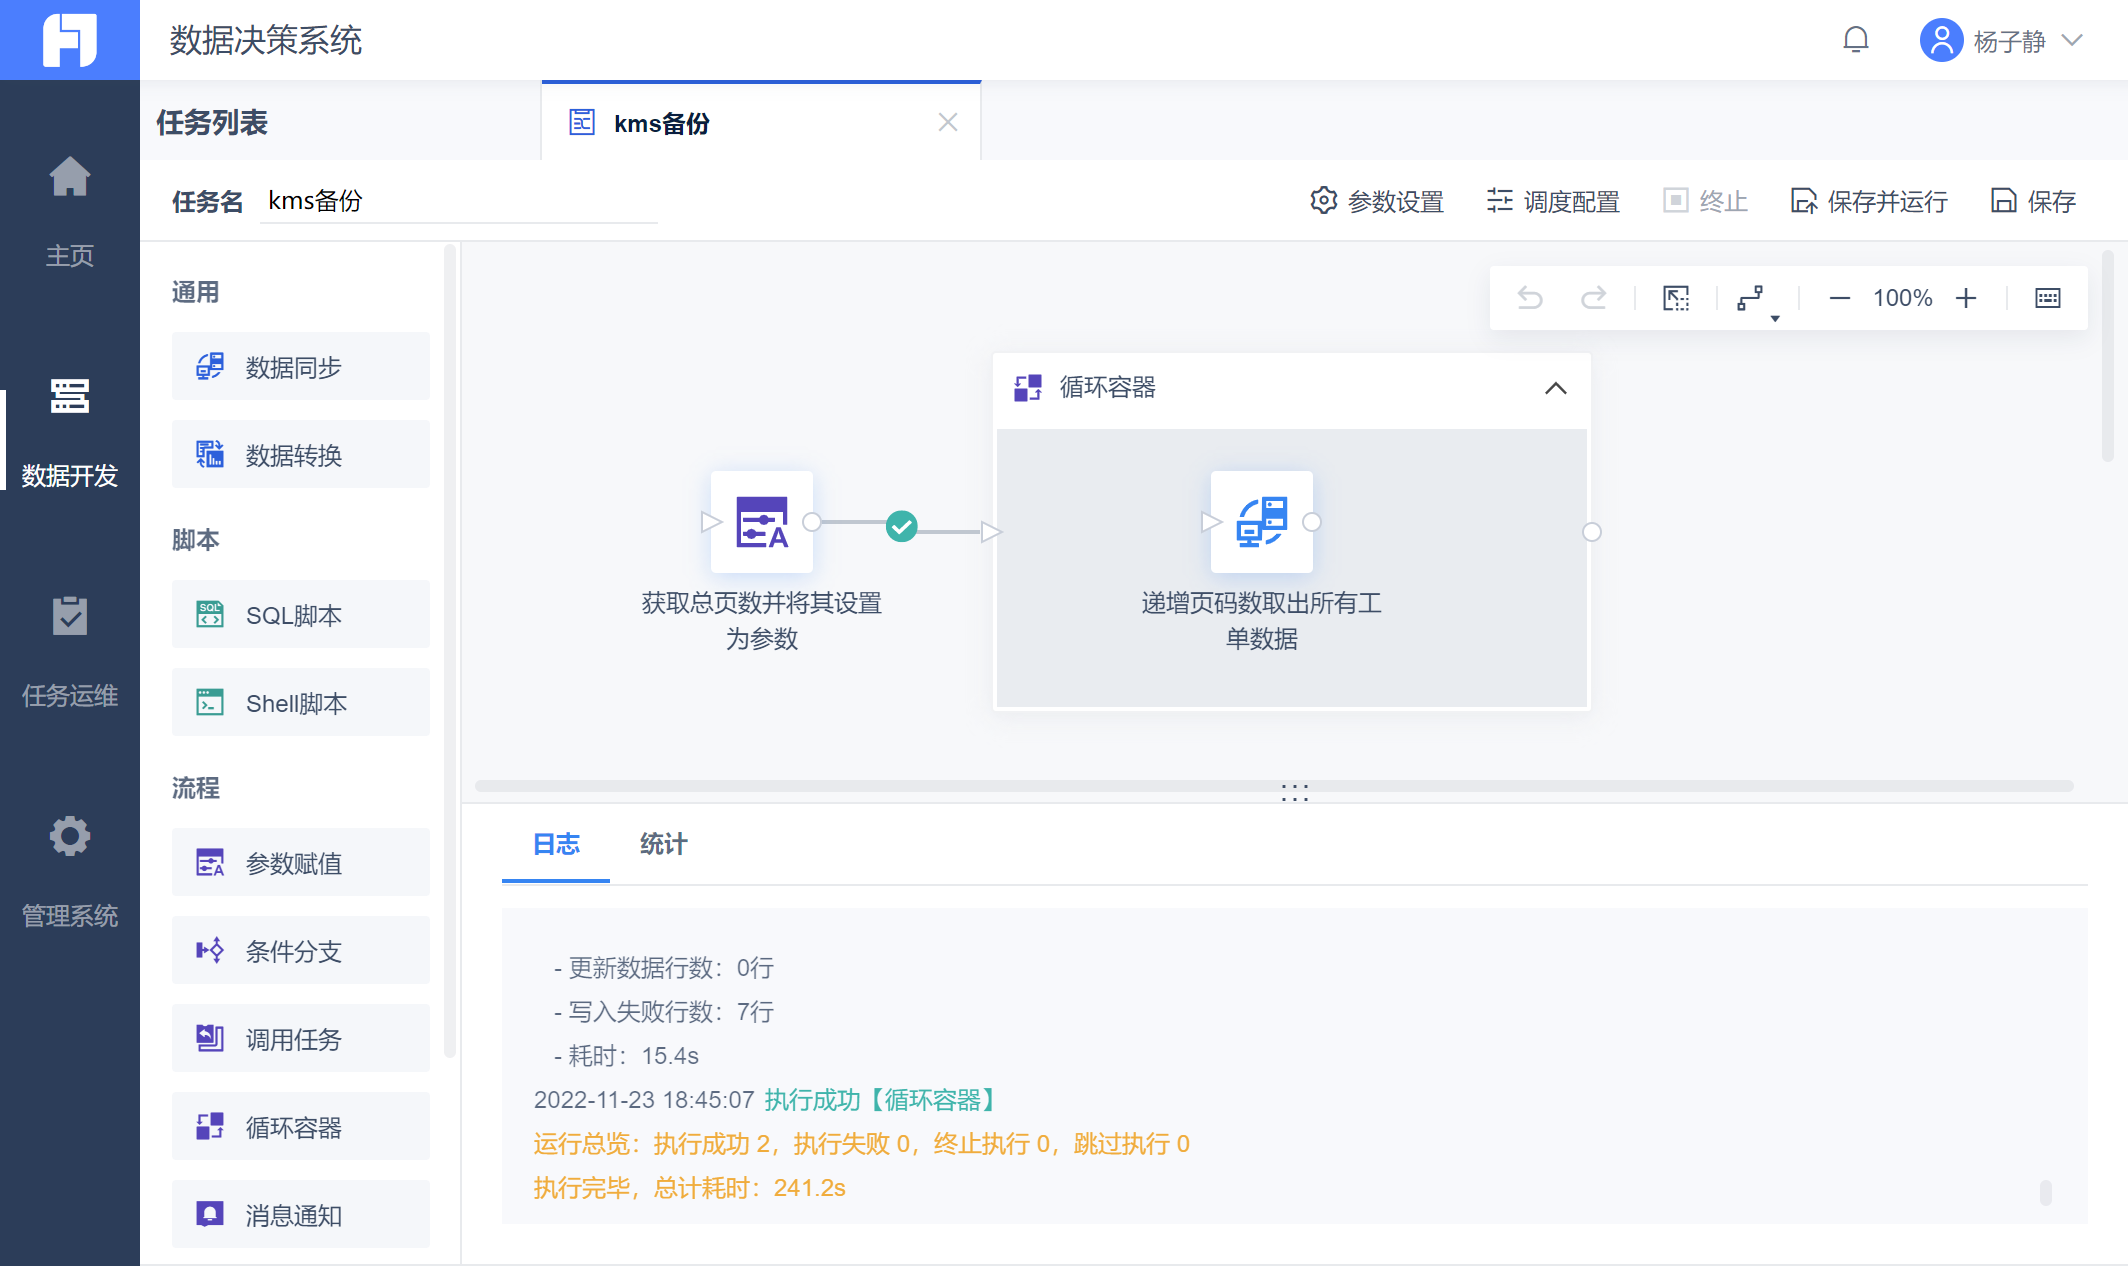Screen dimensions: 2128x1266
Task: Click the task name input field
Action: [x=458, y=201]
